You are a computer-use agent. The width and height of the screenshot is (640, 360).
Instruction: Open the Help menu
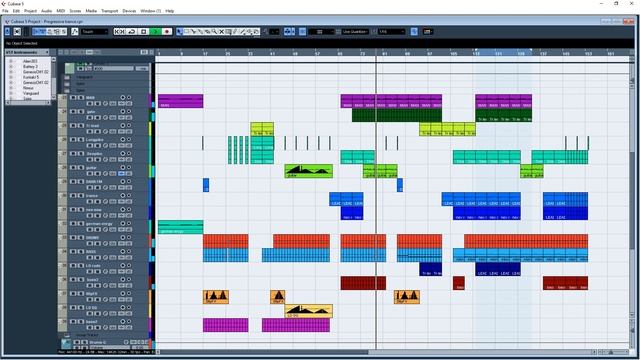[x=170, y=11]
